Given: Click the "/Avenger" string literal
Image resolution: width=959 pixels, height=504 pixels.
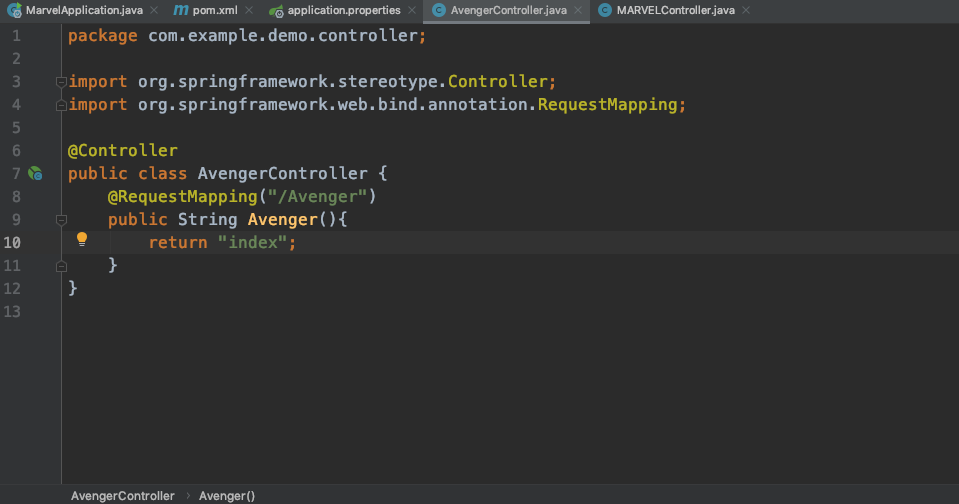Looking at the screenshot, I should click(x=317, y=196).
